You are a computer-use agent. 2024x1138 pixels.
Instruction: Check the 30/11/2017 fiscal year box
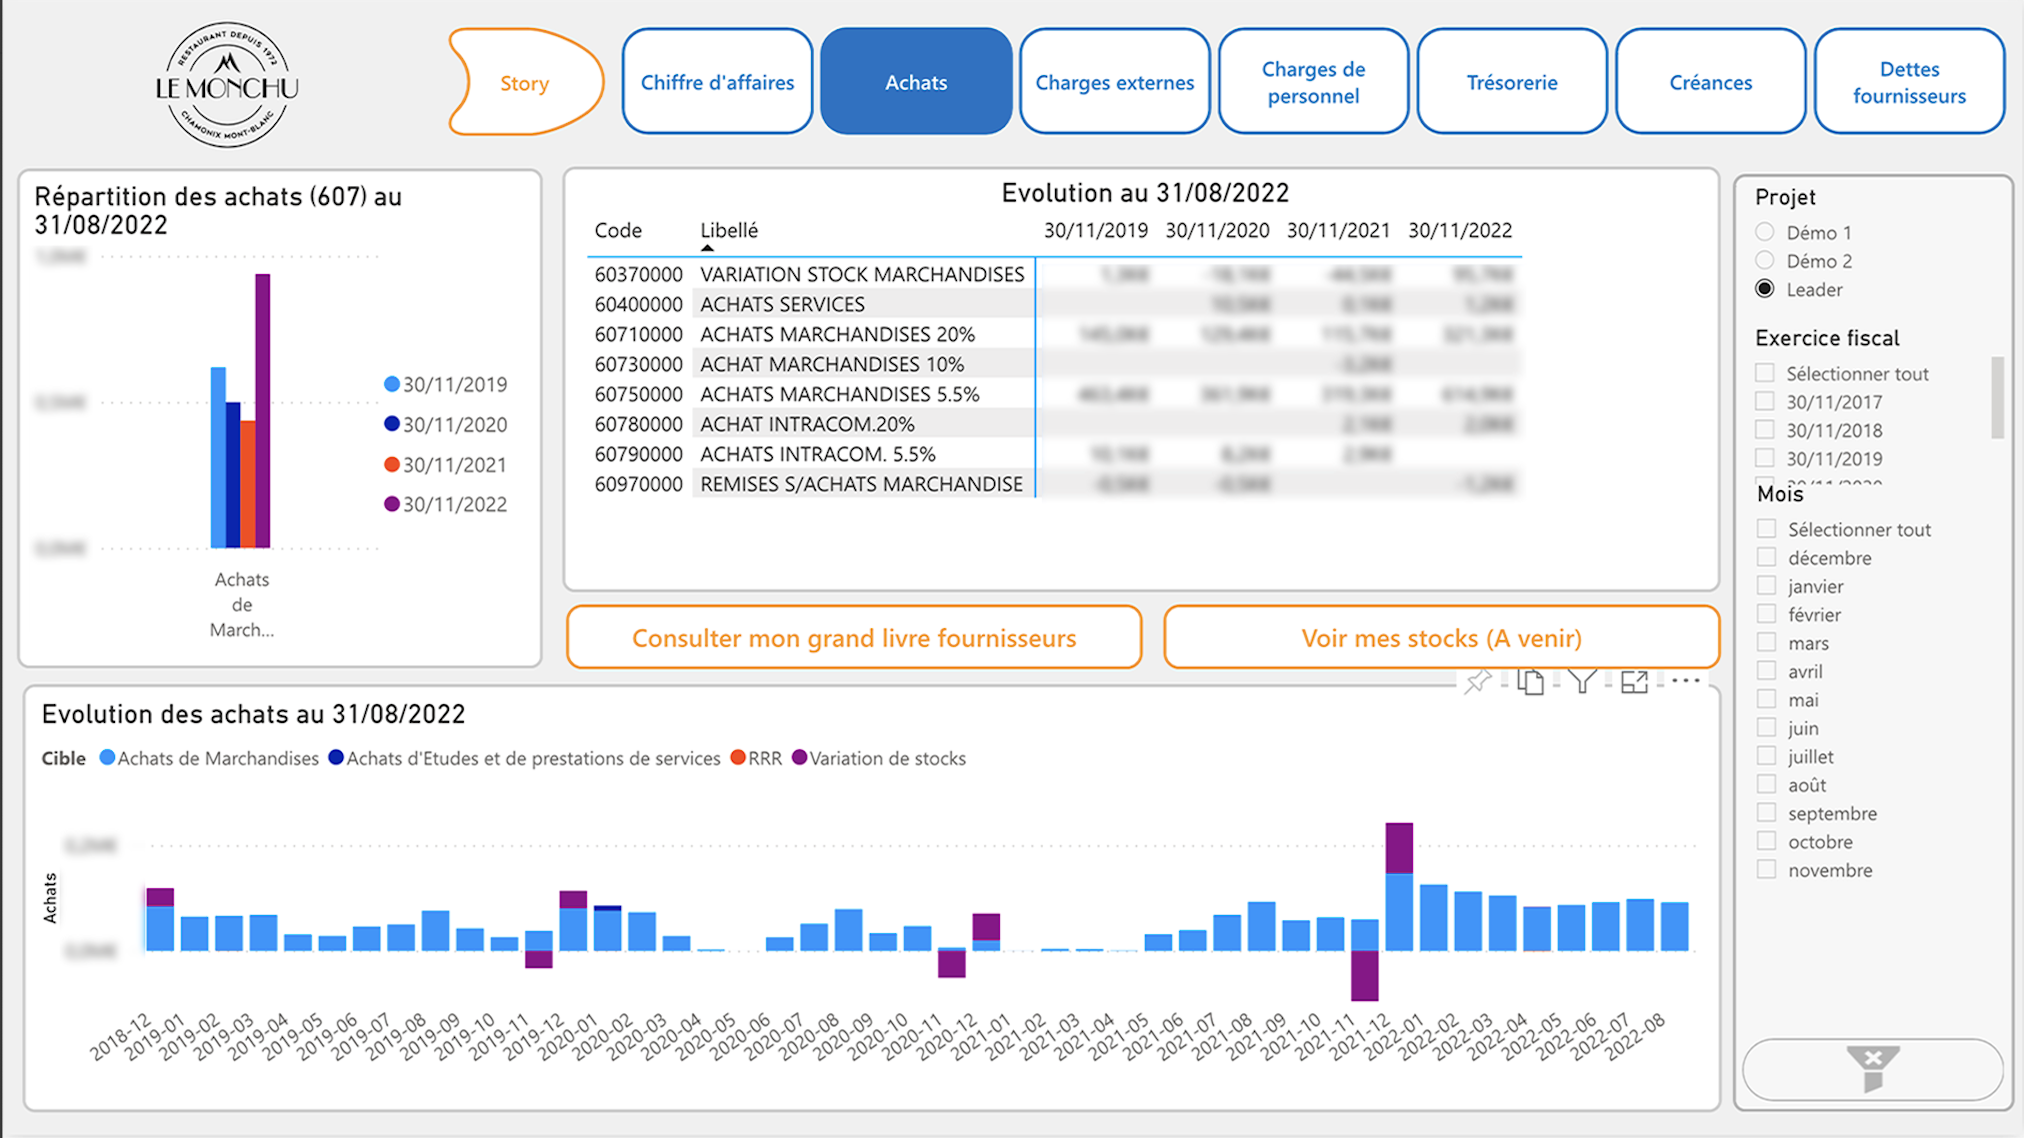tap(1765, 401)
